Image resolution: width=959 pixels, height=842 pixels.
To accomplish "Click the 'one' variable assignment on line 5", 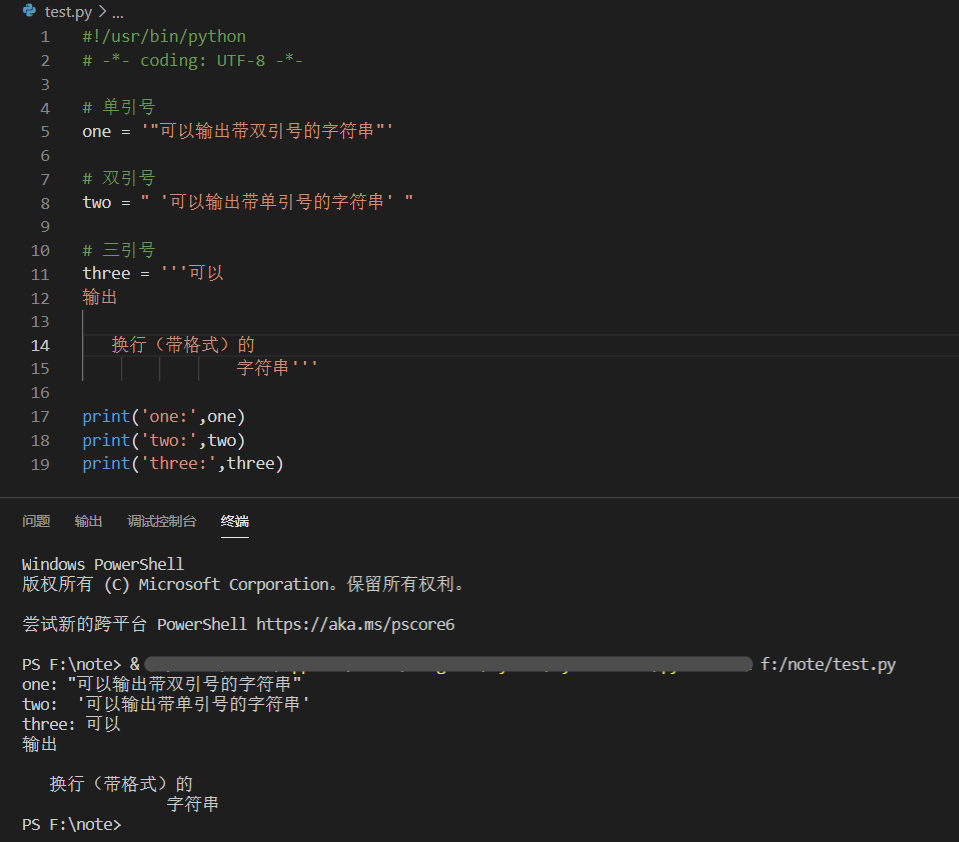I will [96, 132].
